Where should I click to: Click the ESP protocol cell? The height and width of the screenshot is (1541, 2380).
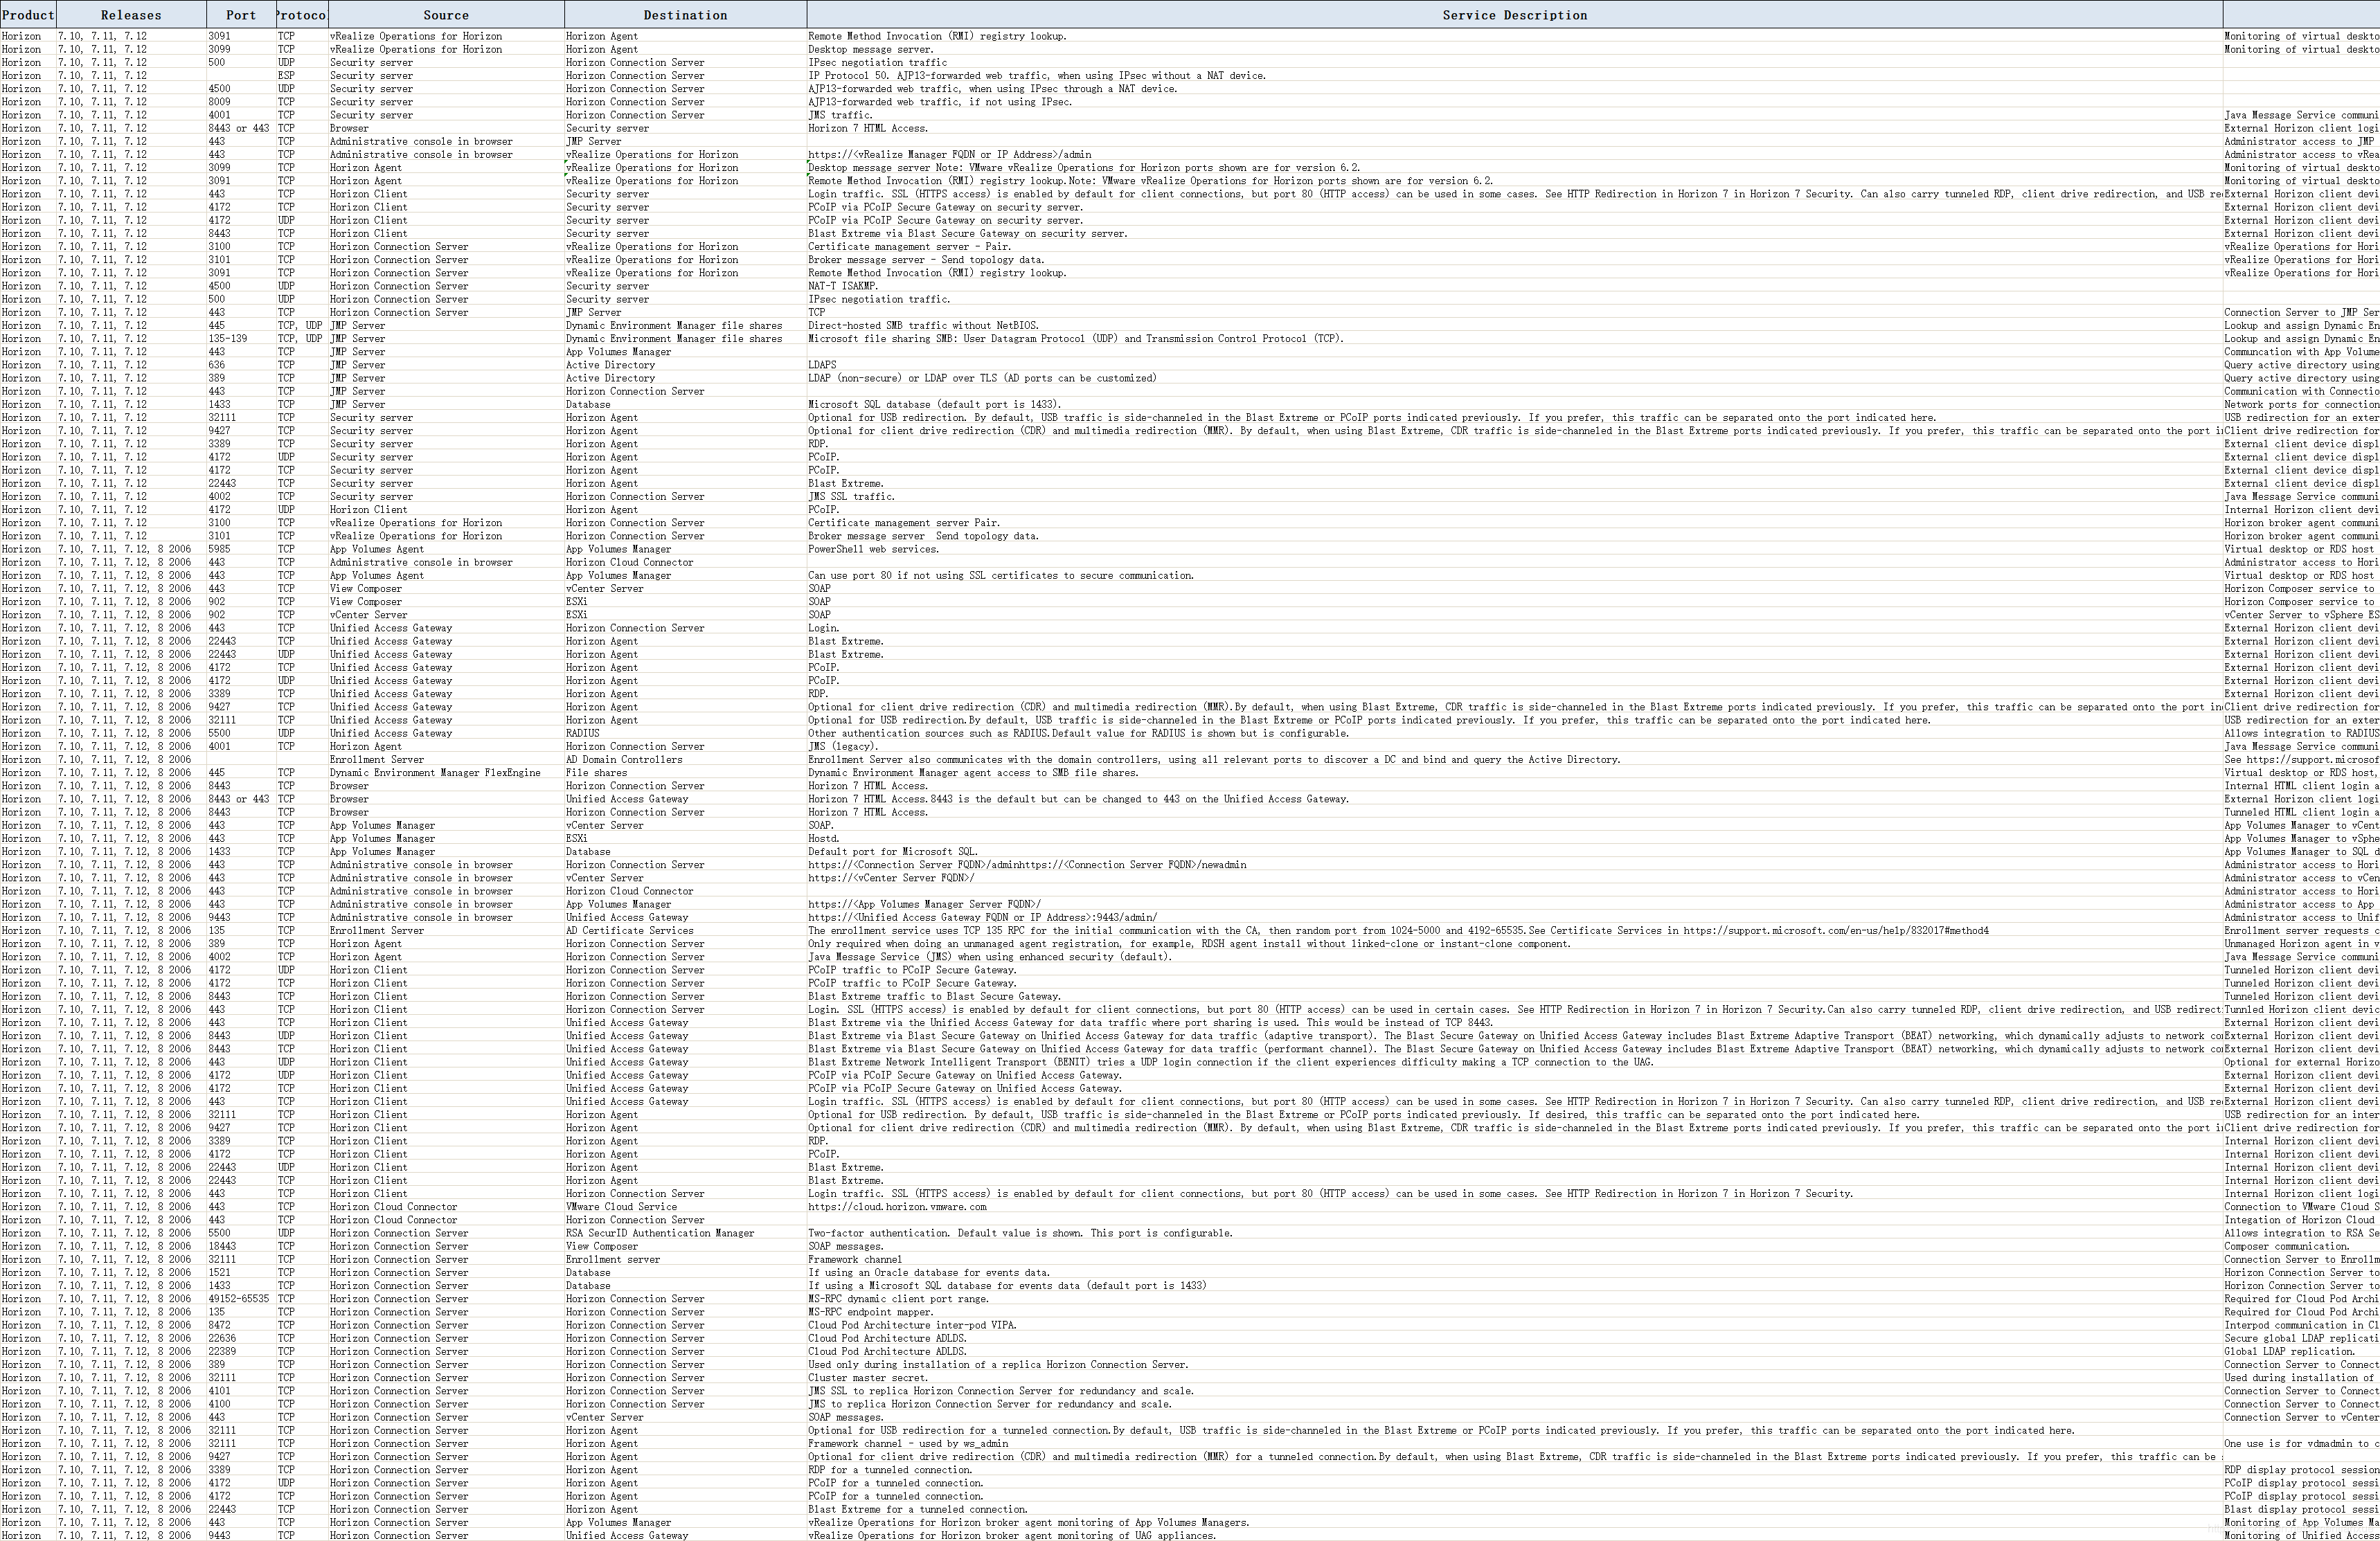[x=286, y=76]
